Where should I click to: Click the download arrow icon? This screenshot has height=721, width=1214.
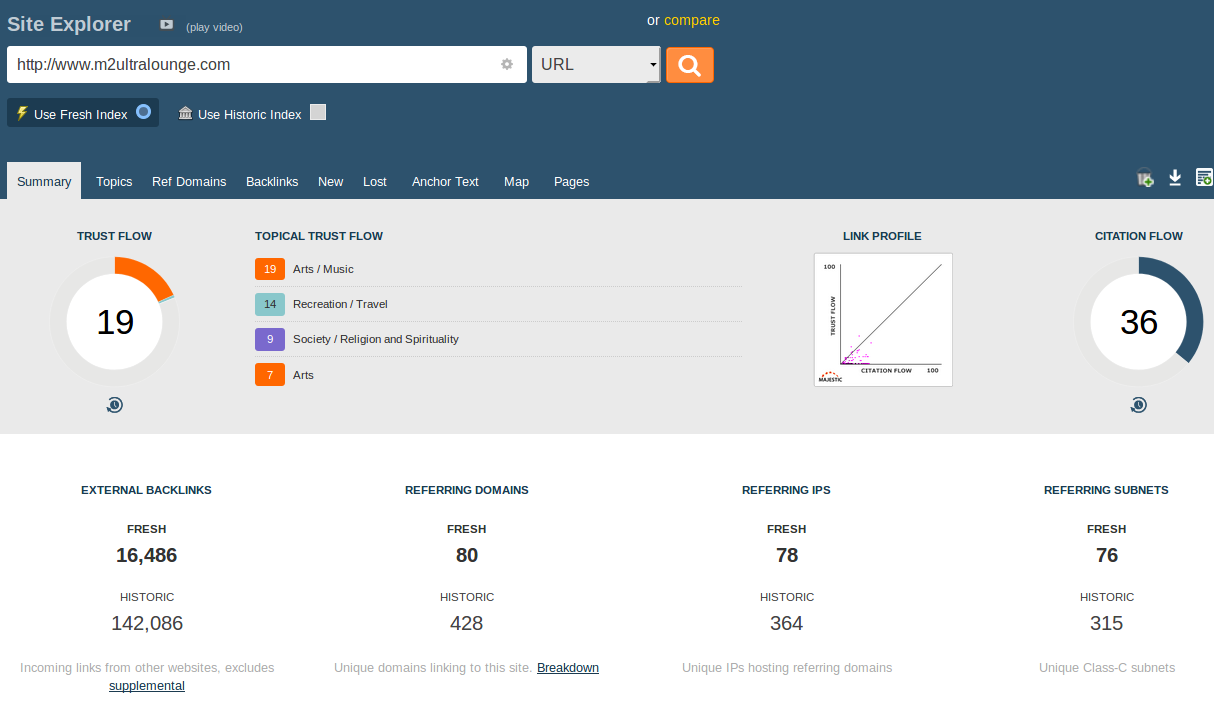pos(1175,177)
